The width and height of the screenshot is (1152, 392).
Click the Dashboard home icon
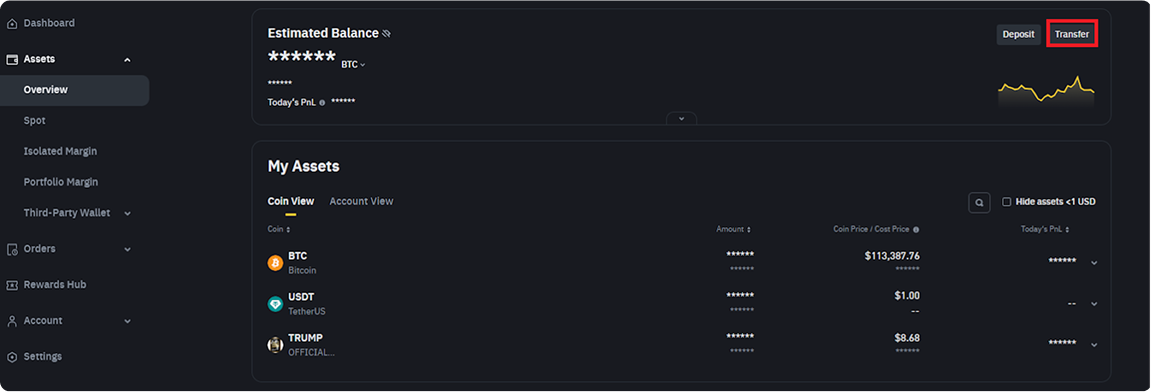(x=12, y=23)
